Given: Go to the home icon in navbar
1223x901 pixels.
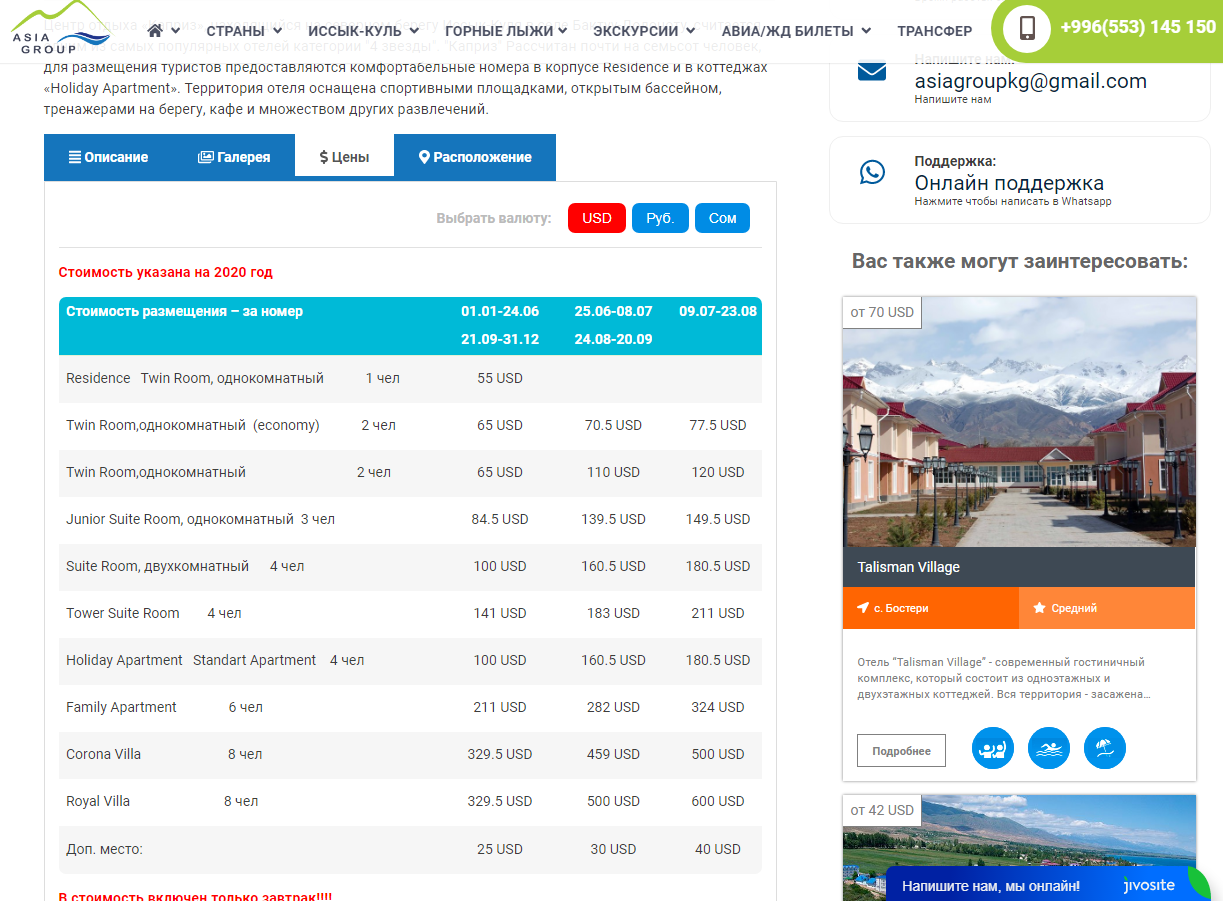Looking at the screenshot, I should pos(155,31).
